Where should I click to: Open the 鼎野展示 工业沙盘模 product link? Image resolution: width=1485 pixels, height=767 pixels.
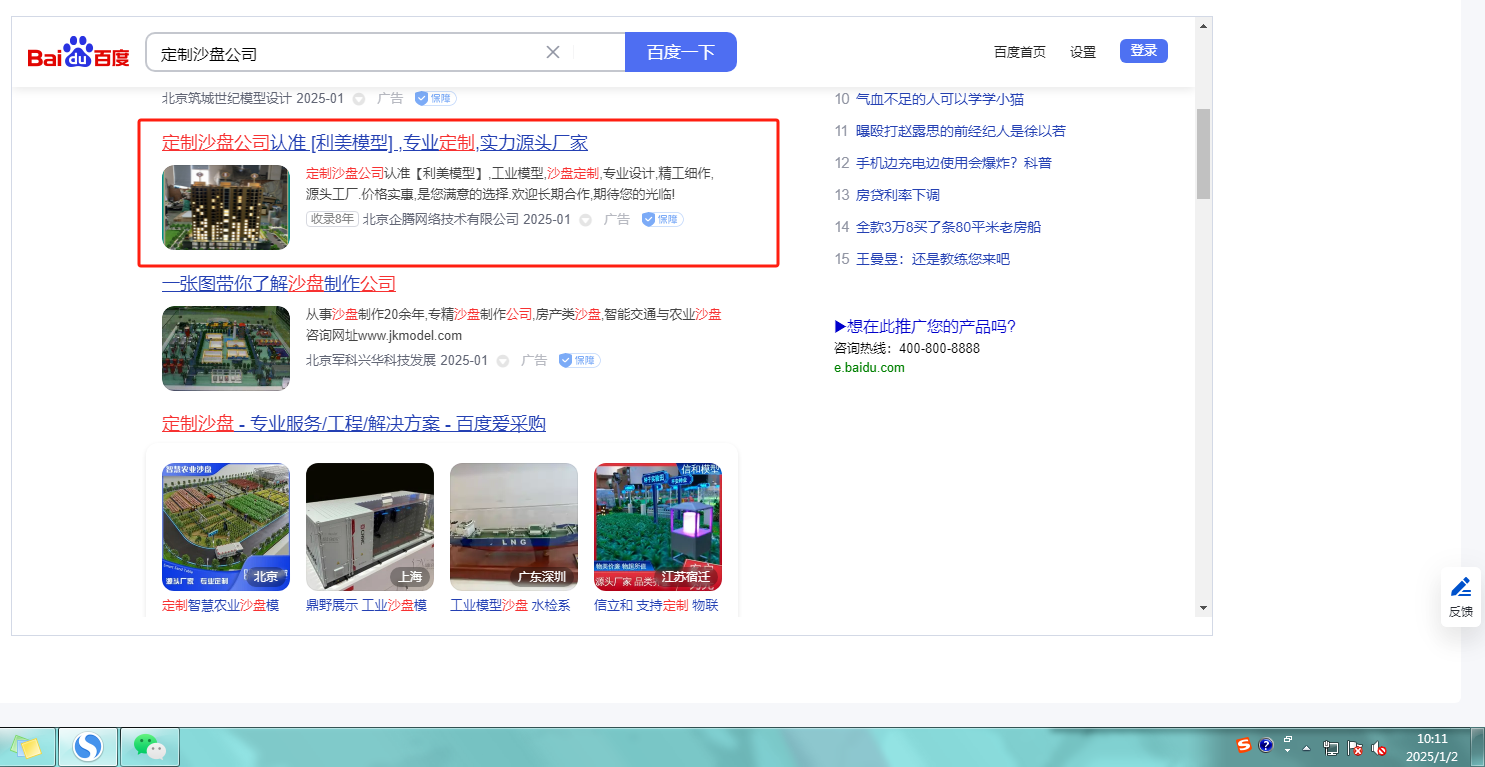click(367, 605)
